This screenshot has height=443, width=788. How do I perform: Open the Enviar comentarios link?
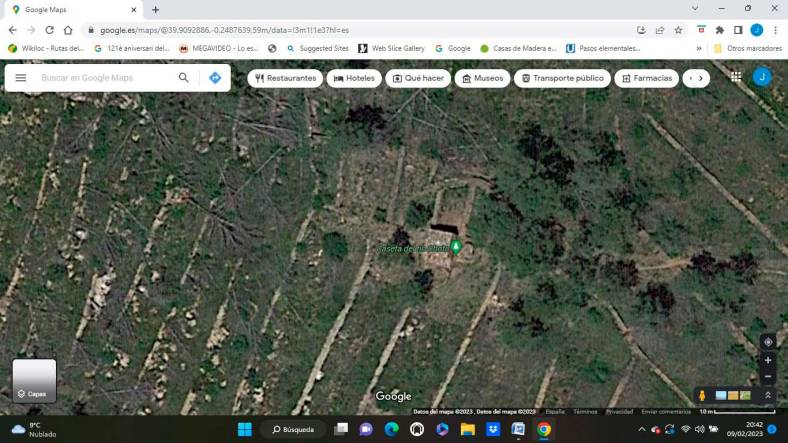(x=666, y=411)
